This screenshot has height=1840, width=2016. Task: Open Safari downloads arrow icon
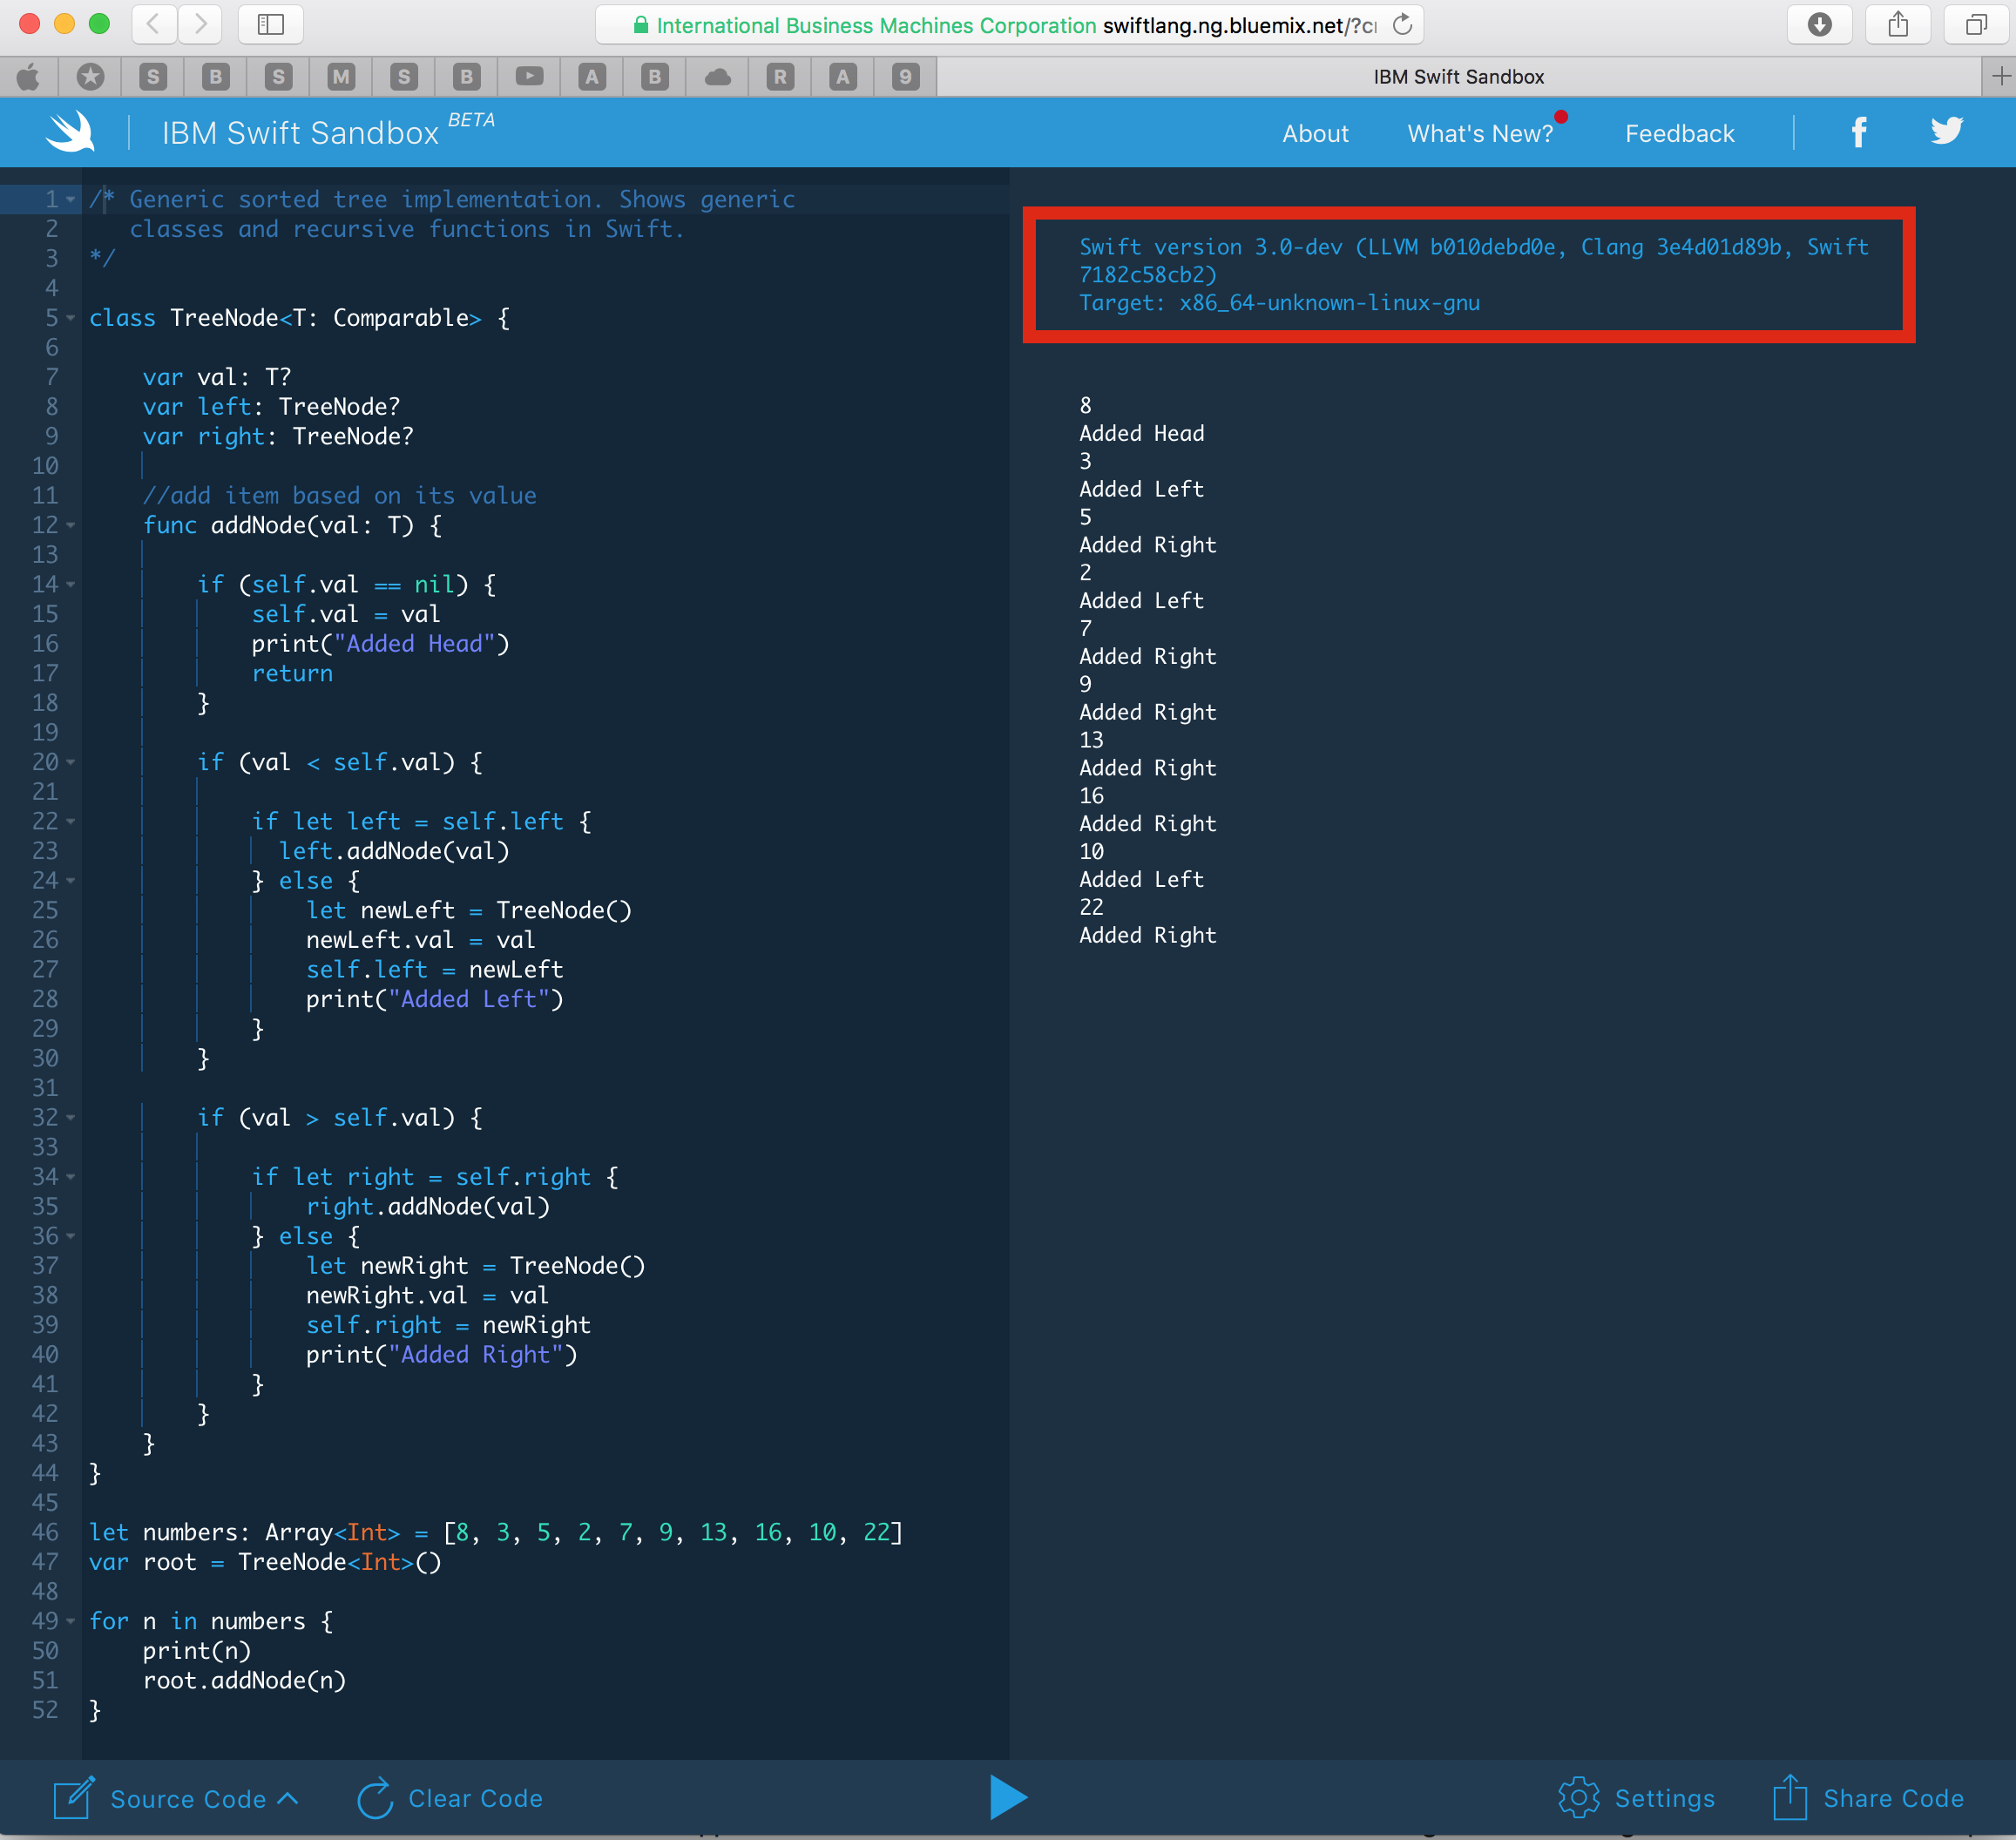tap(1819, 25)
